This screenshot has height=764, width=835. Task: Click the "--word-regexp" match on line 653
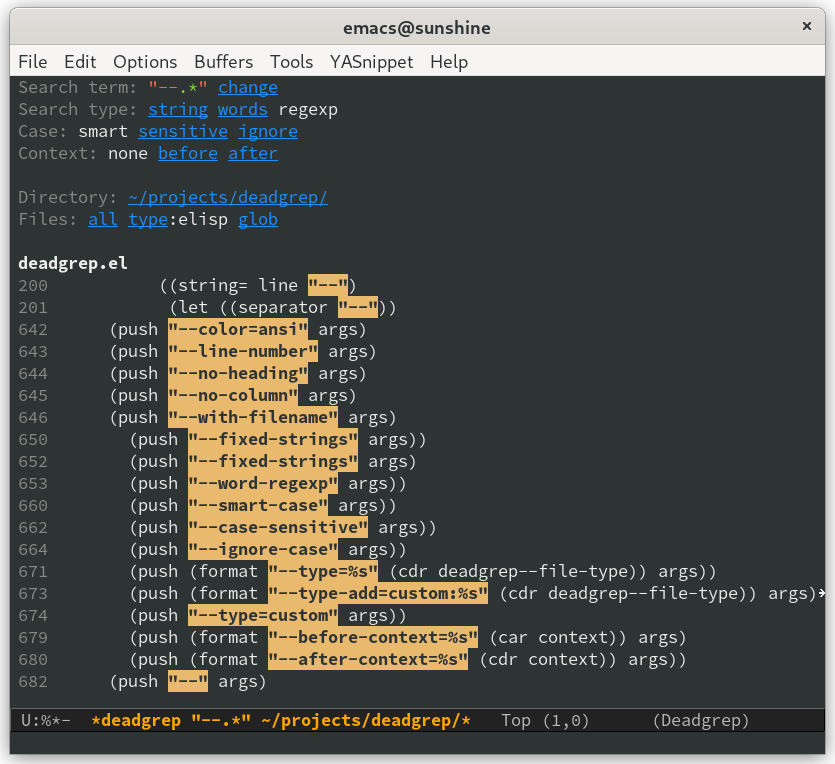tap(263, 483)
